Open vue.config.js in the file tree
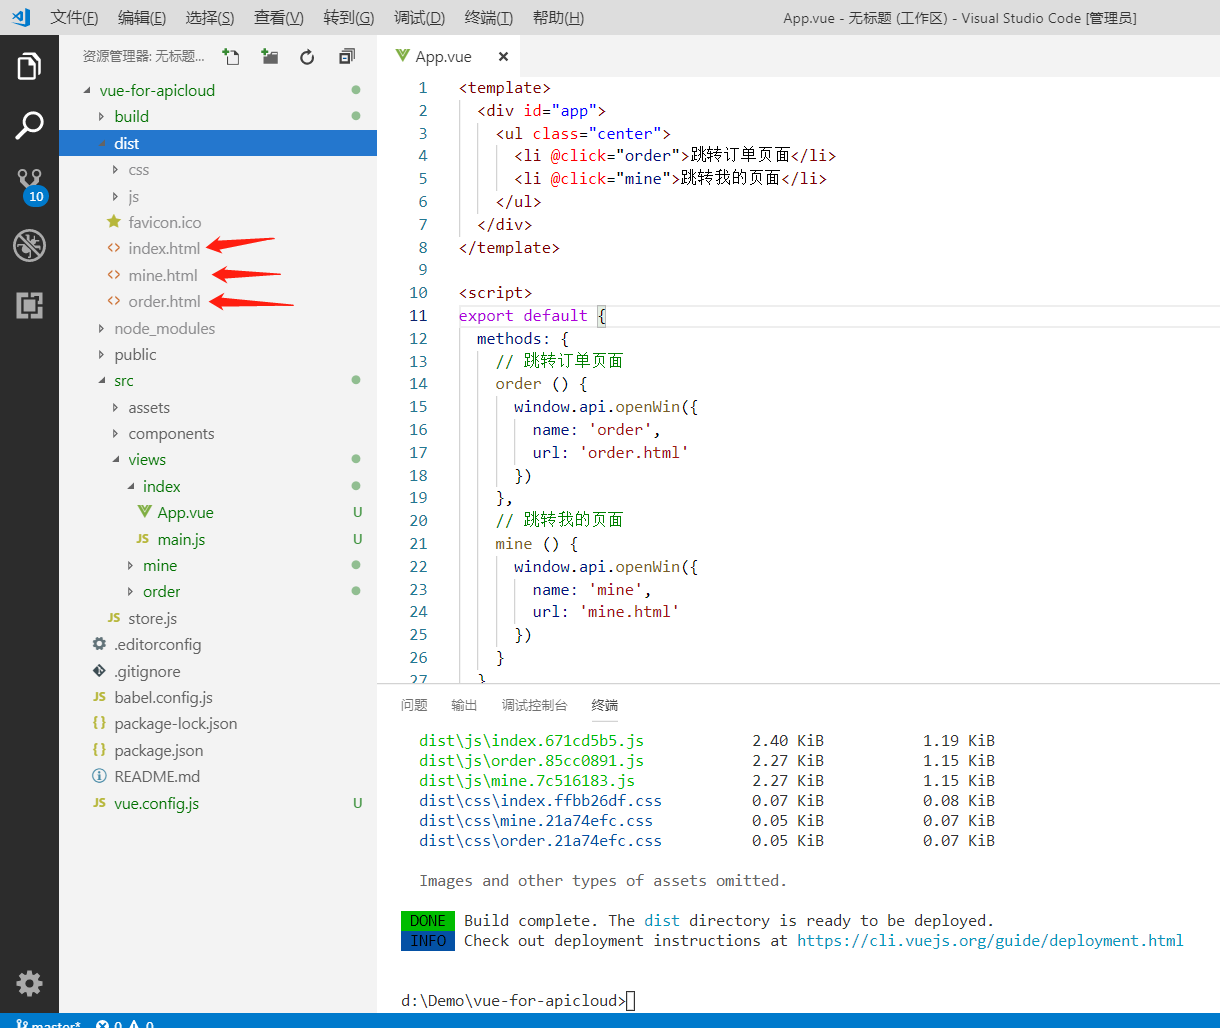The image size is (1220, 1028). 156,803
